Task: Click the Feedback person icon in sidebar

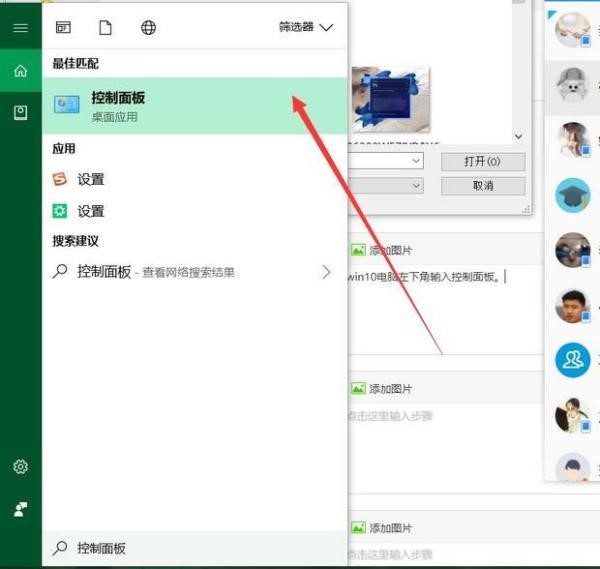Action: (x=20, y=509)
